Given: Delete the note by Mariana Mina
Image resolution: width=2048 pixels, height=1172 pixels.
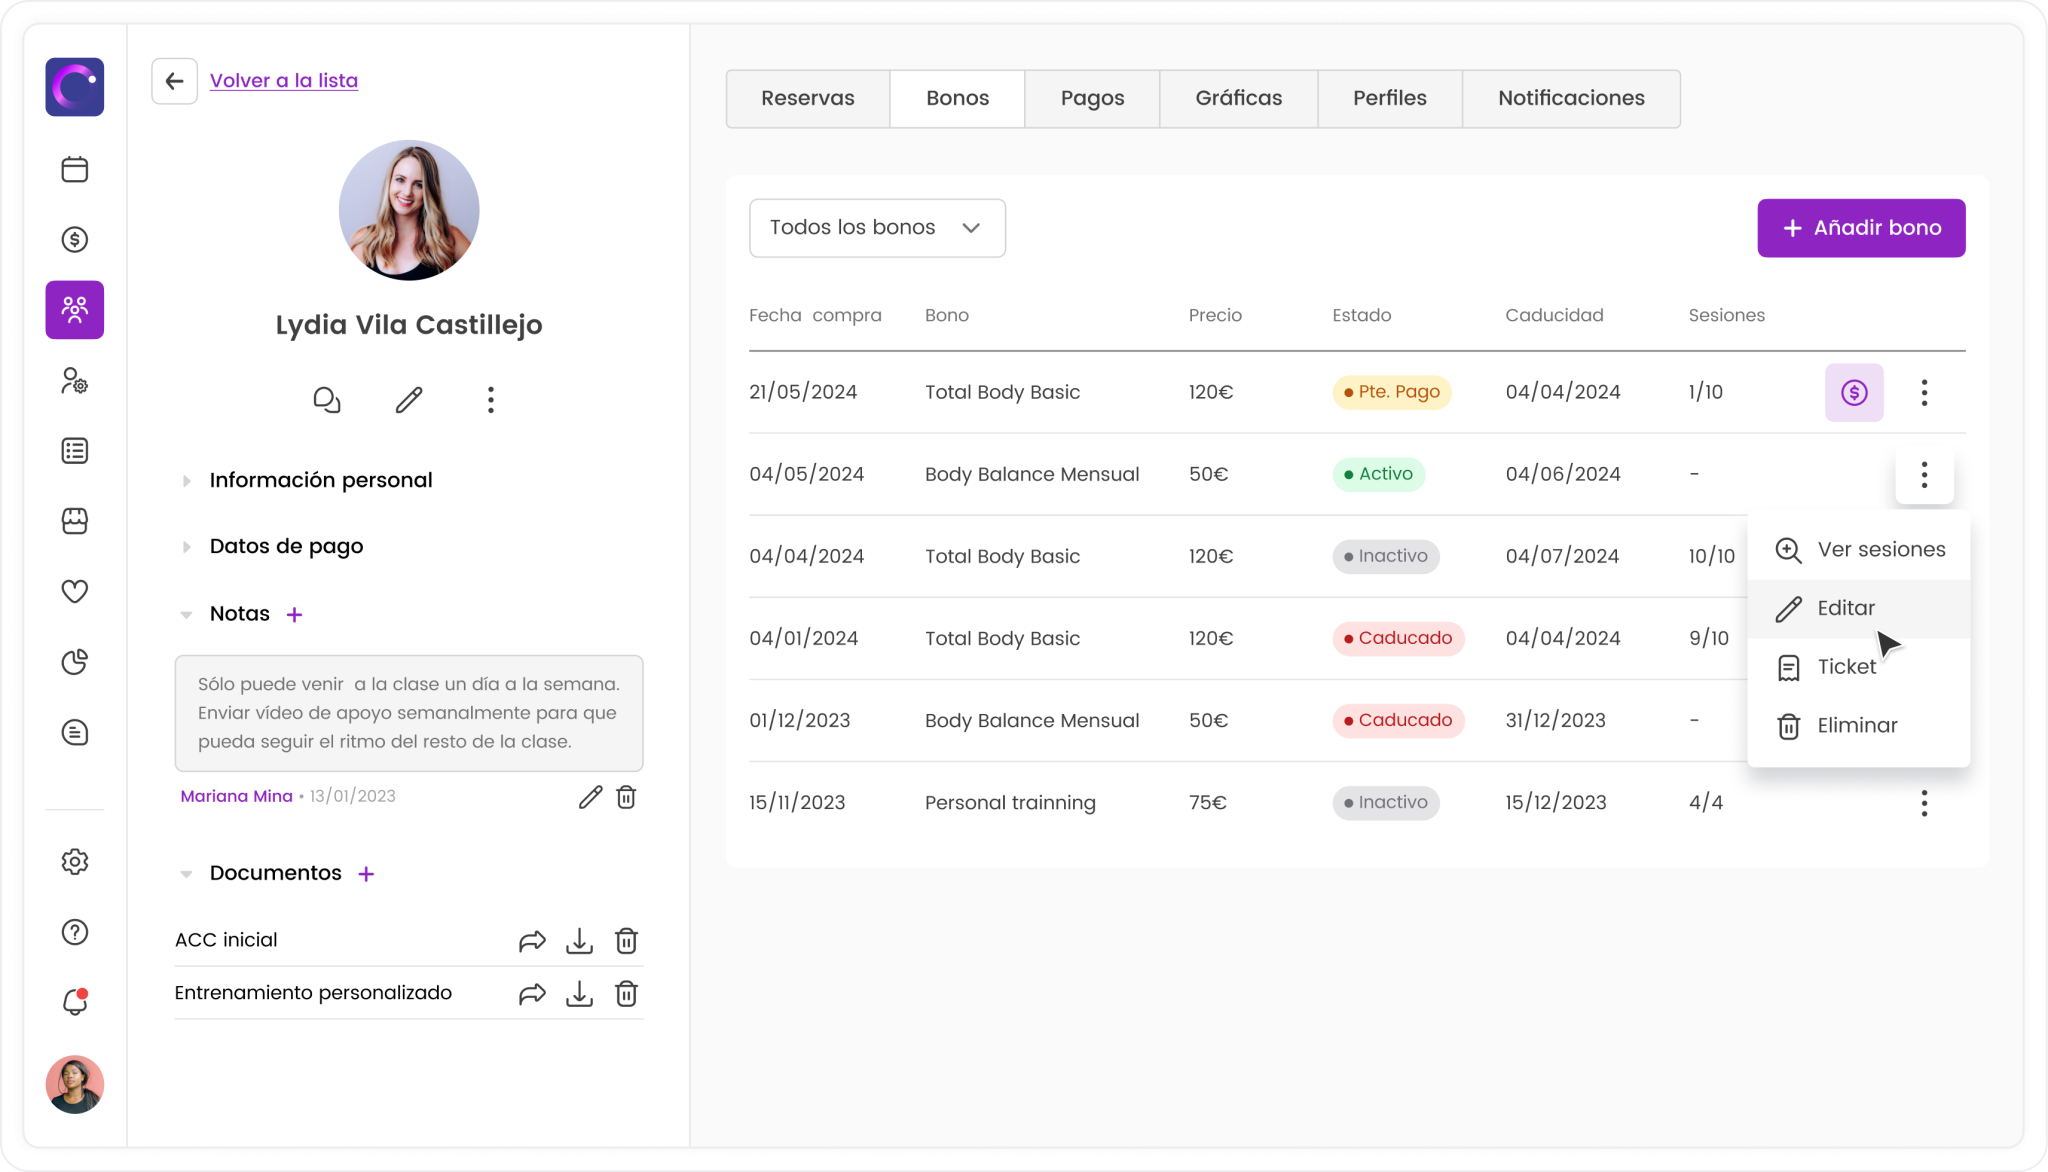Looking at the screenshot, I should [x=626, y=797].
